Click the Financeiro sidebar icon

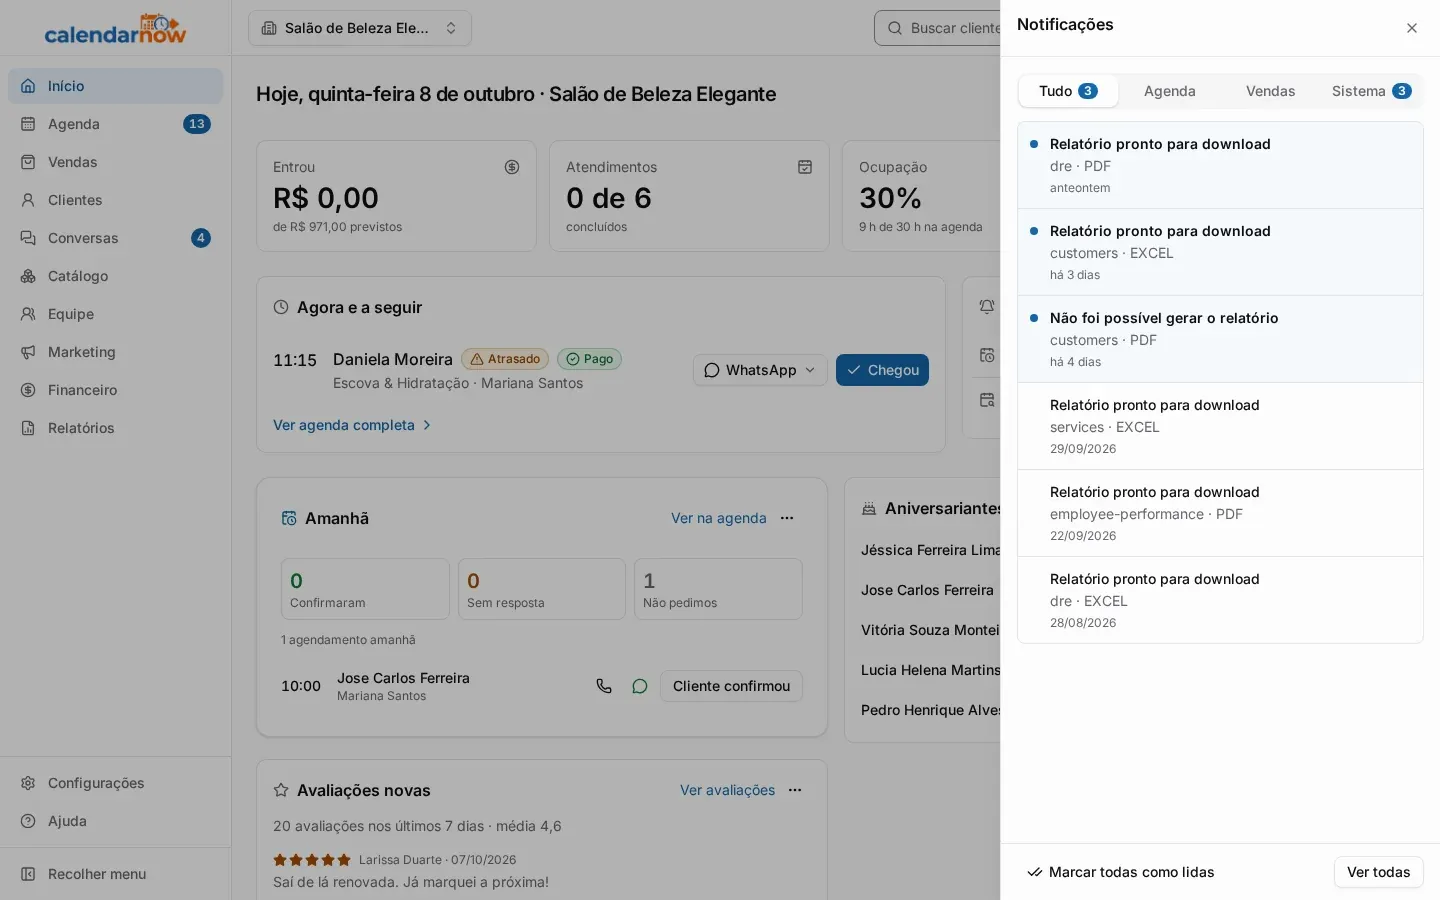(x=28, y=390)
